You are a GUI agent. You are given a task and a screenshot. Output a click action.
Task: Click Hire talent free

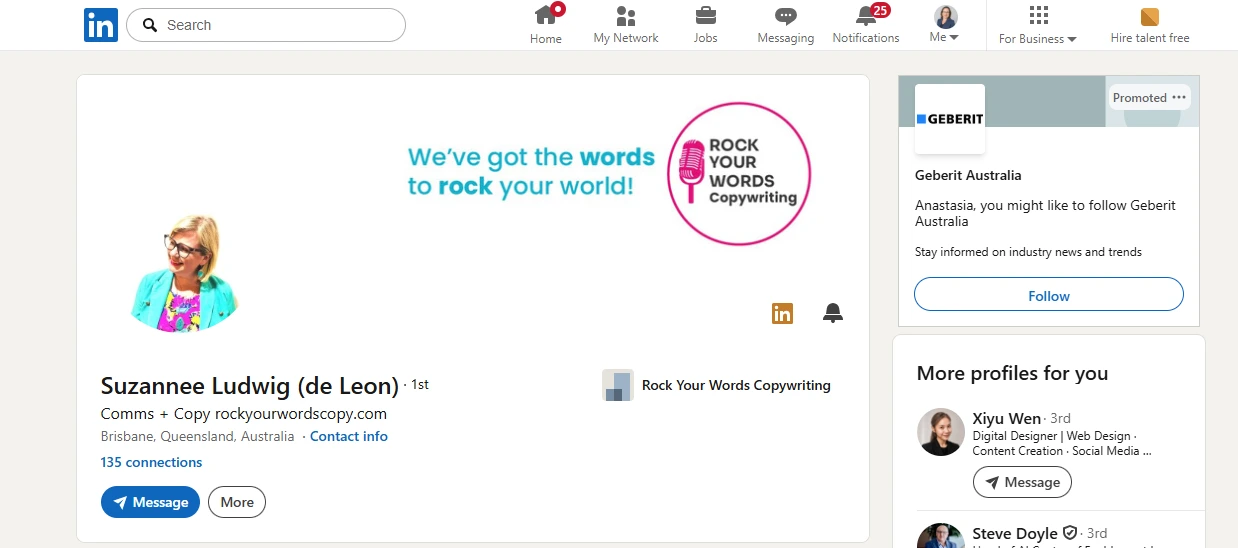pyautogui.click(x=1150, y=25)
